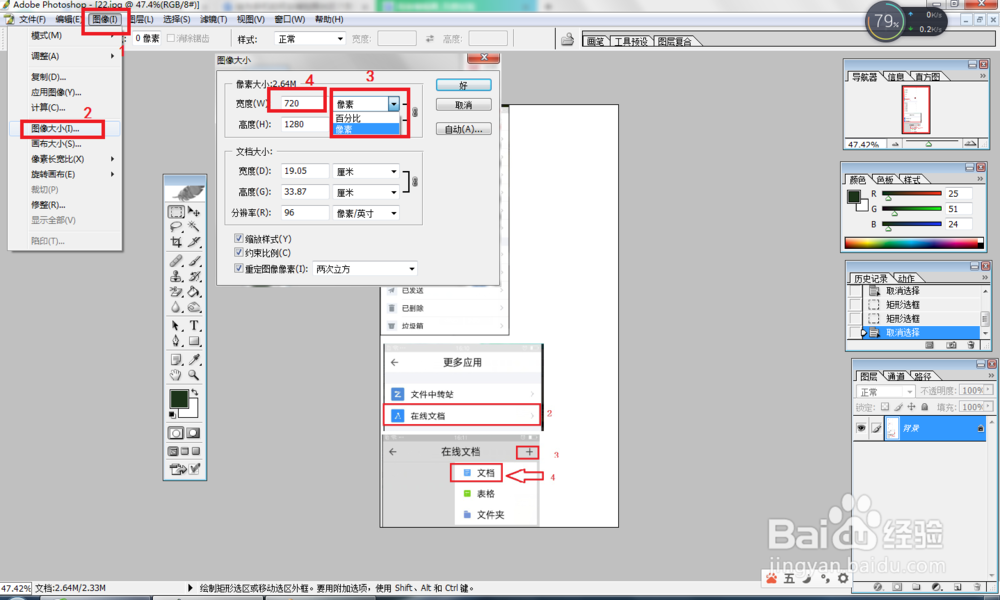Switch to the 通道 tab

click(x=895, y=376)
